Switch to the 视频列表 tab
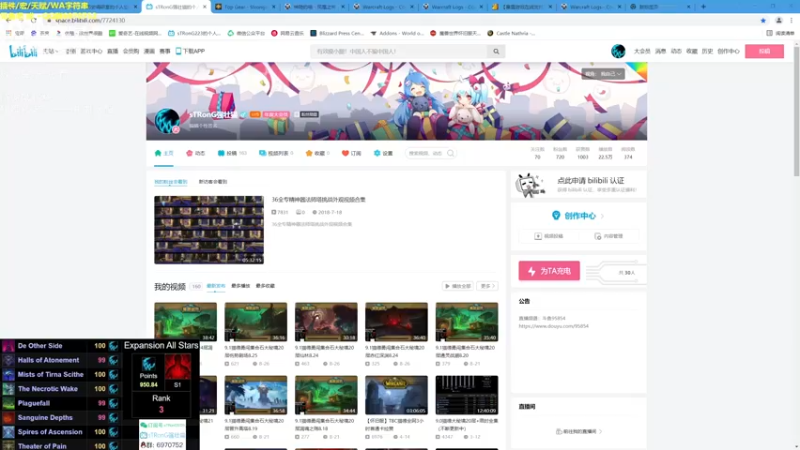Viewport: 800px width, 450px height. pos(276,153)
